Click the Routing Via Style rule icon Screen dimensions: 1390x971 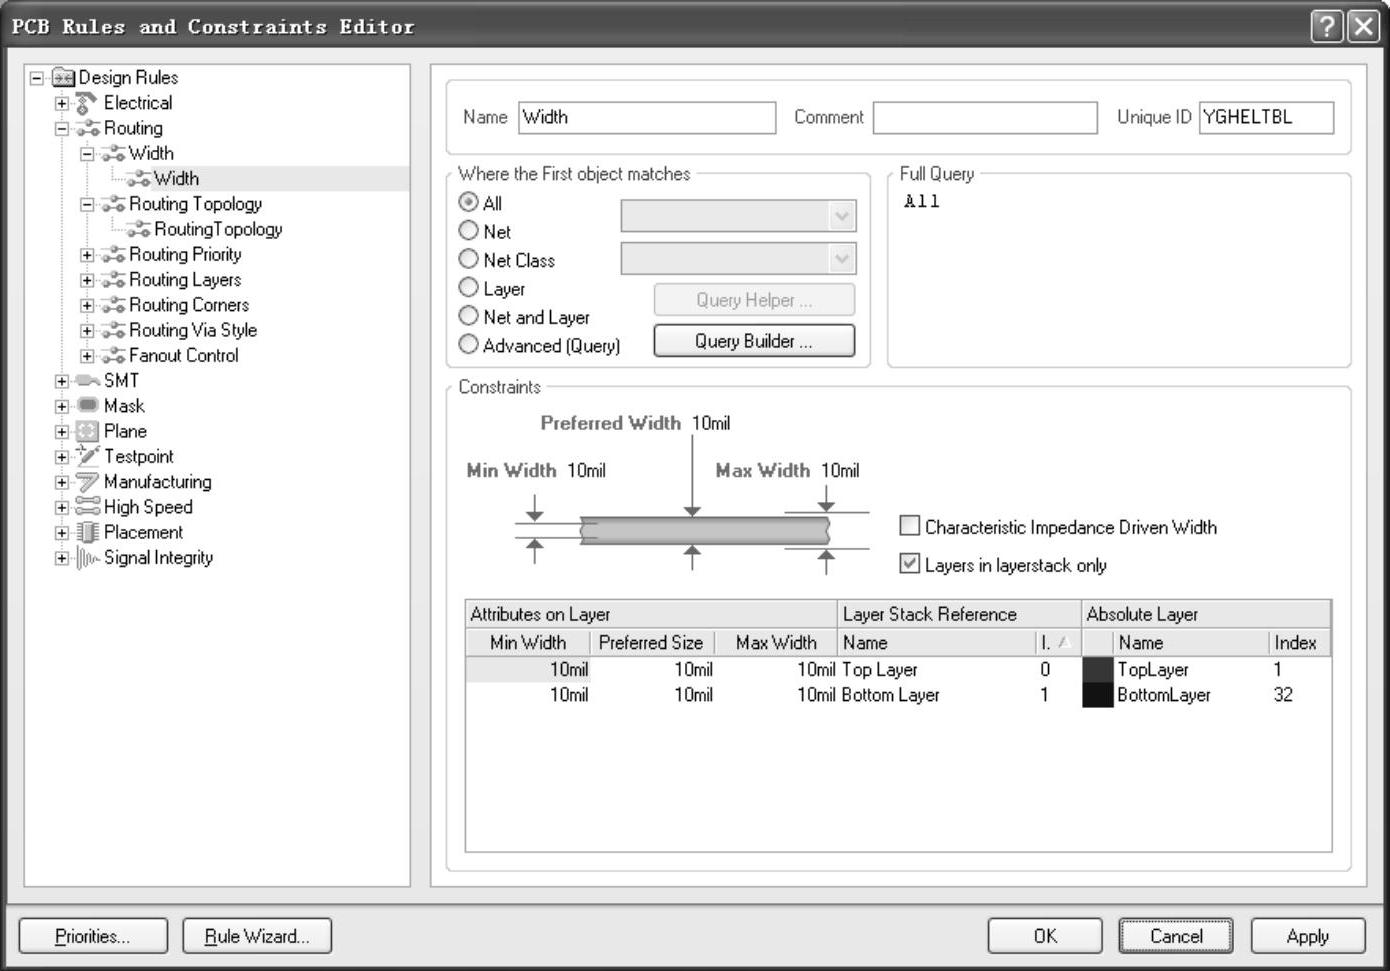tap(113, 330)
